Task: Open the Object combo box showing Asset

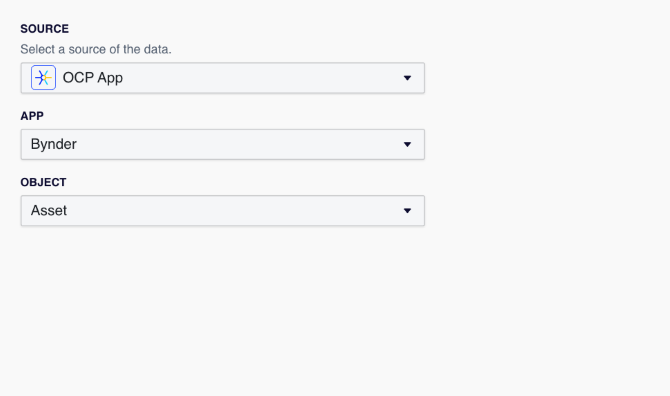Action: [223, 211]
